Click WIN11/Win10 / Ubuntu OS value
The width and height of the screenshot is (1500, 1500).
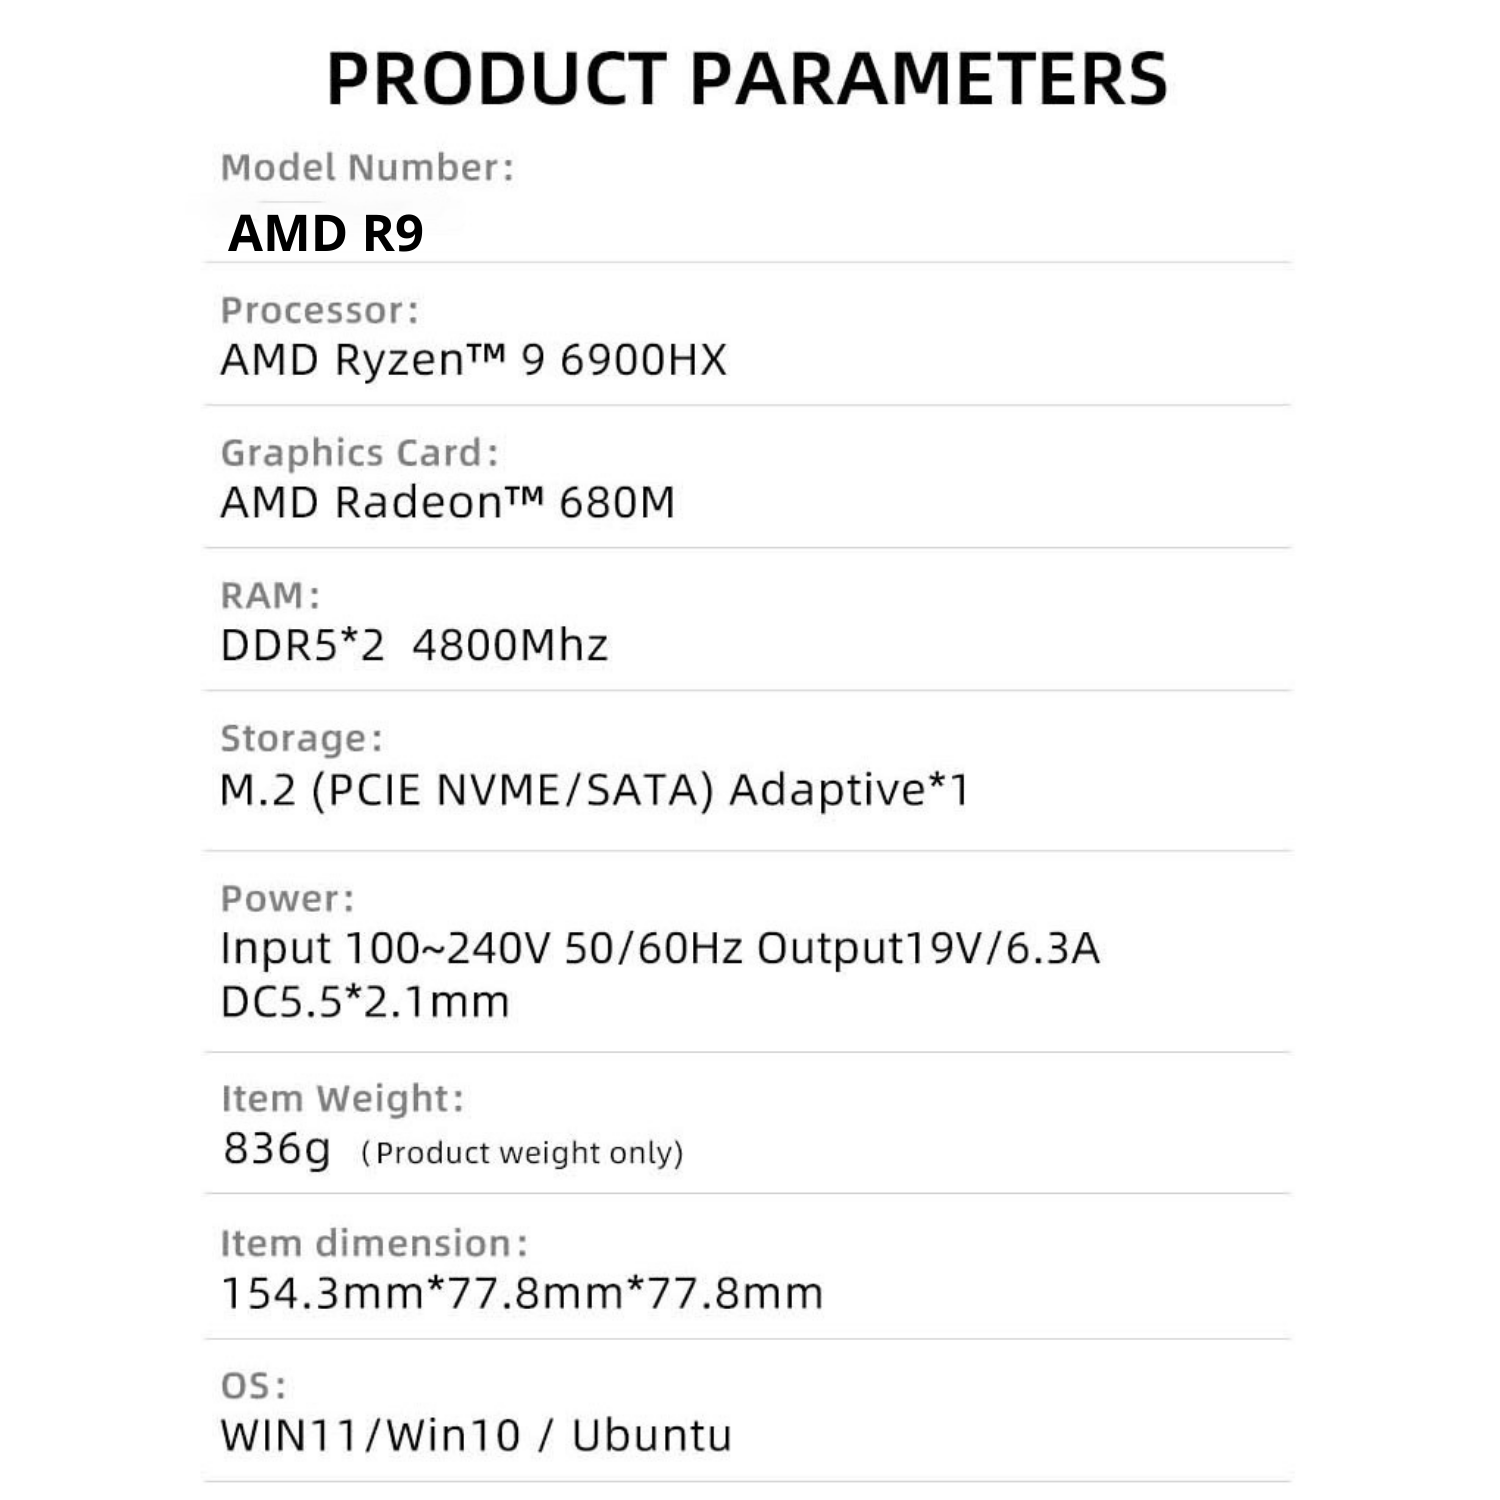pyautogui.click(x=476, y=1436)
